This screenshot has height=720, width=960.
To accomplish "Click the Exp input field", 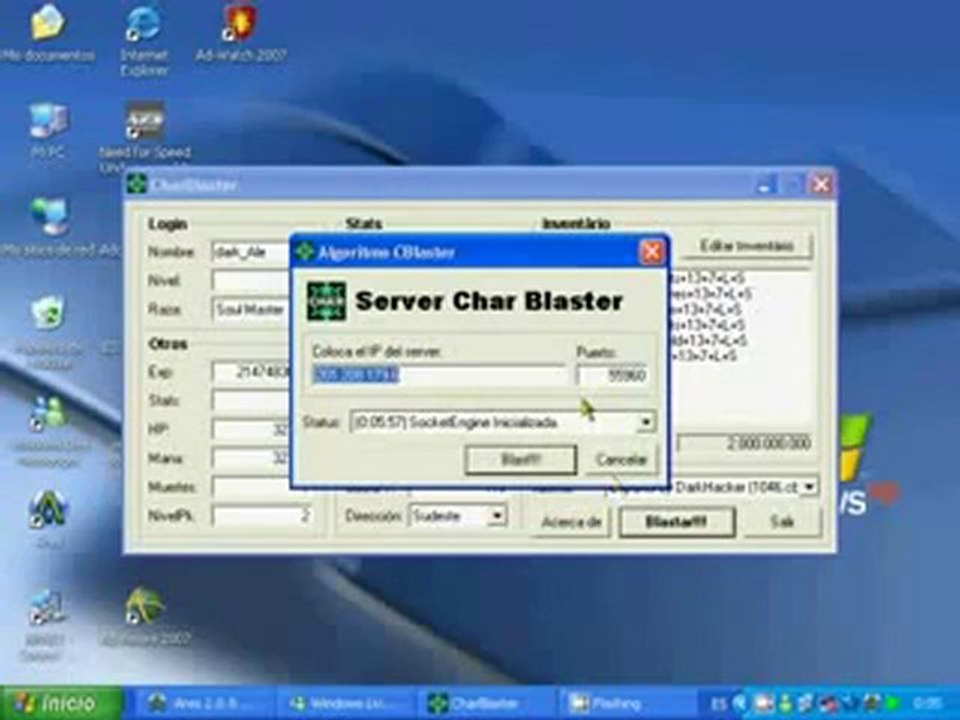I will [x=251, y=372].
